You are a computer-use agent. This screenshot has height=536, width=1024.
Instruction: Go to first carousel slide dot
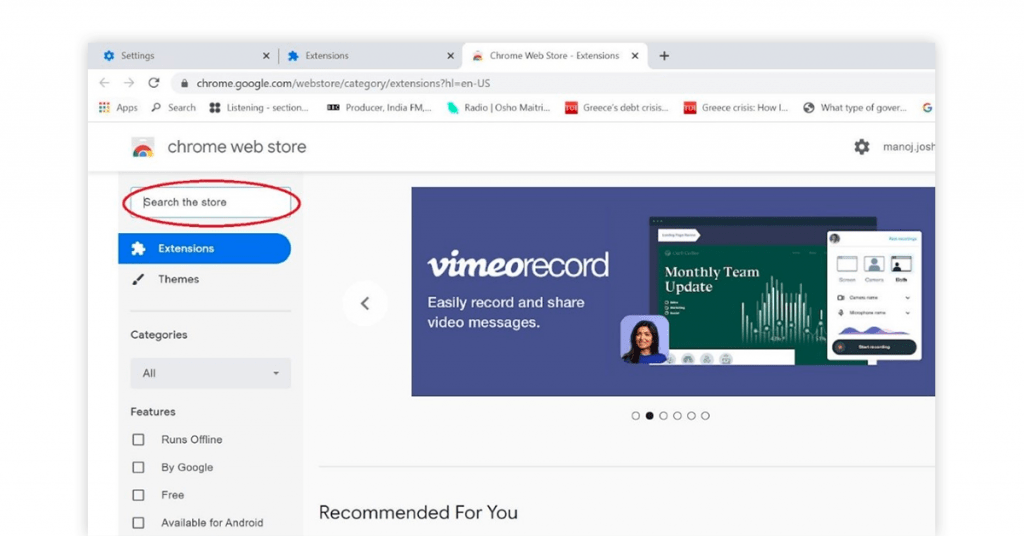tap(635, 416)
